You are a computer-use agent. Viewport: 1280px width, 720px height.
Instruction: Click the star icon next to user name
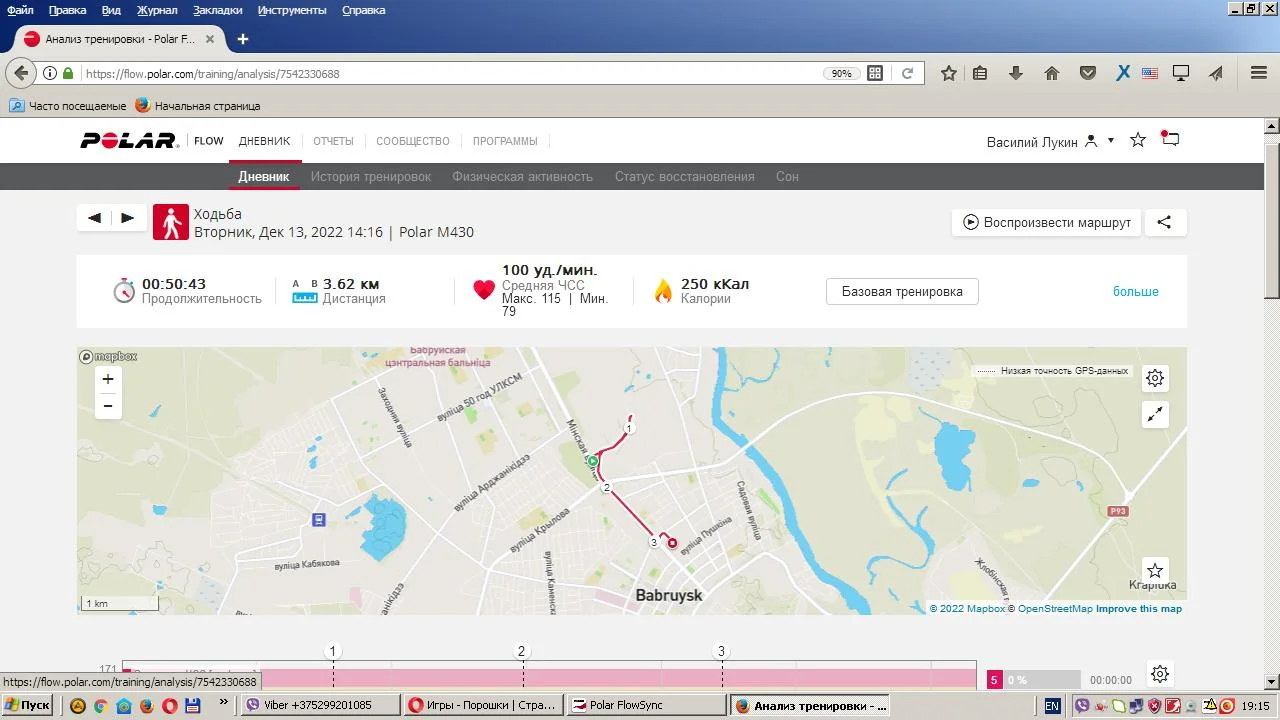1138,140
